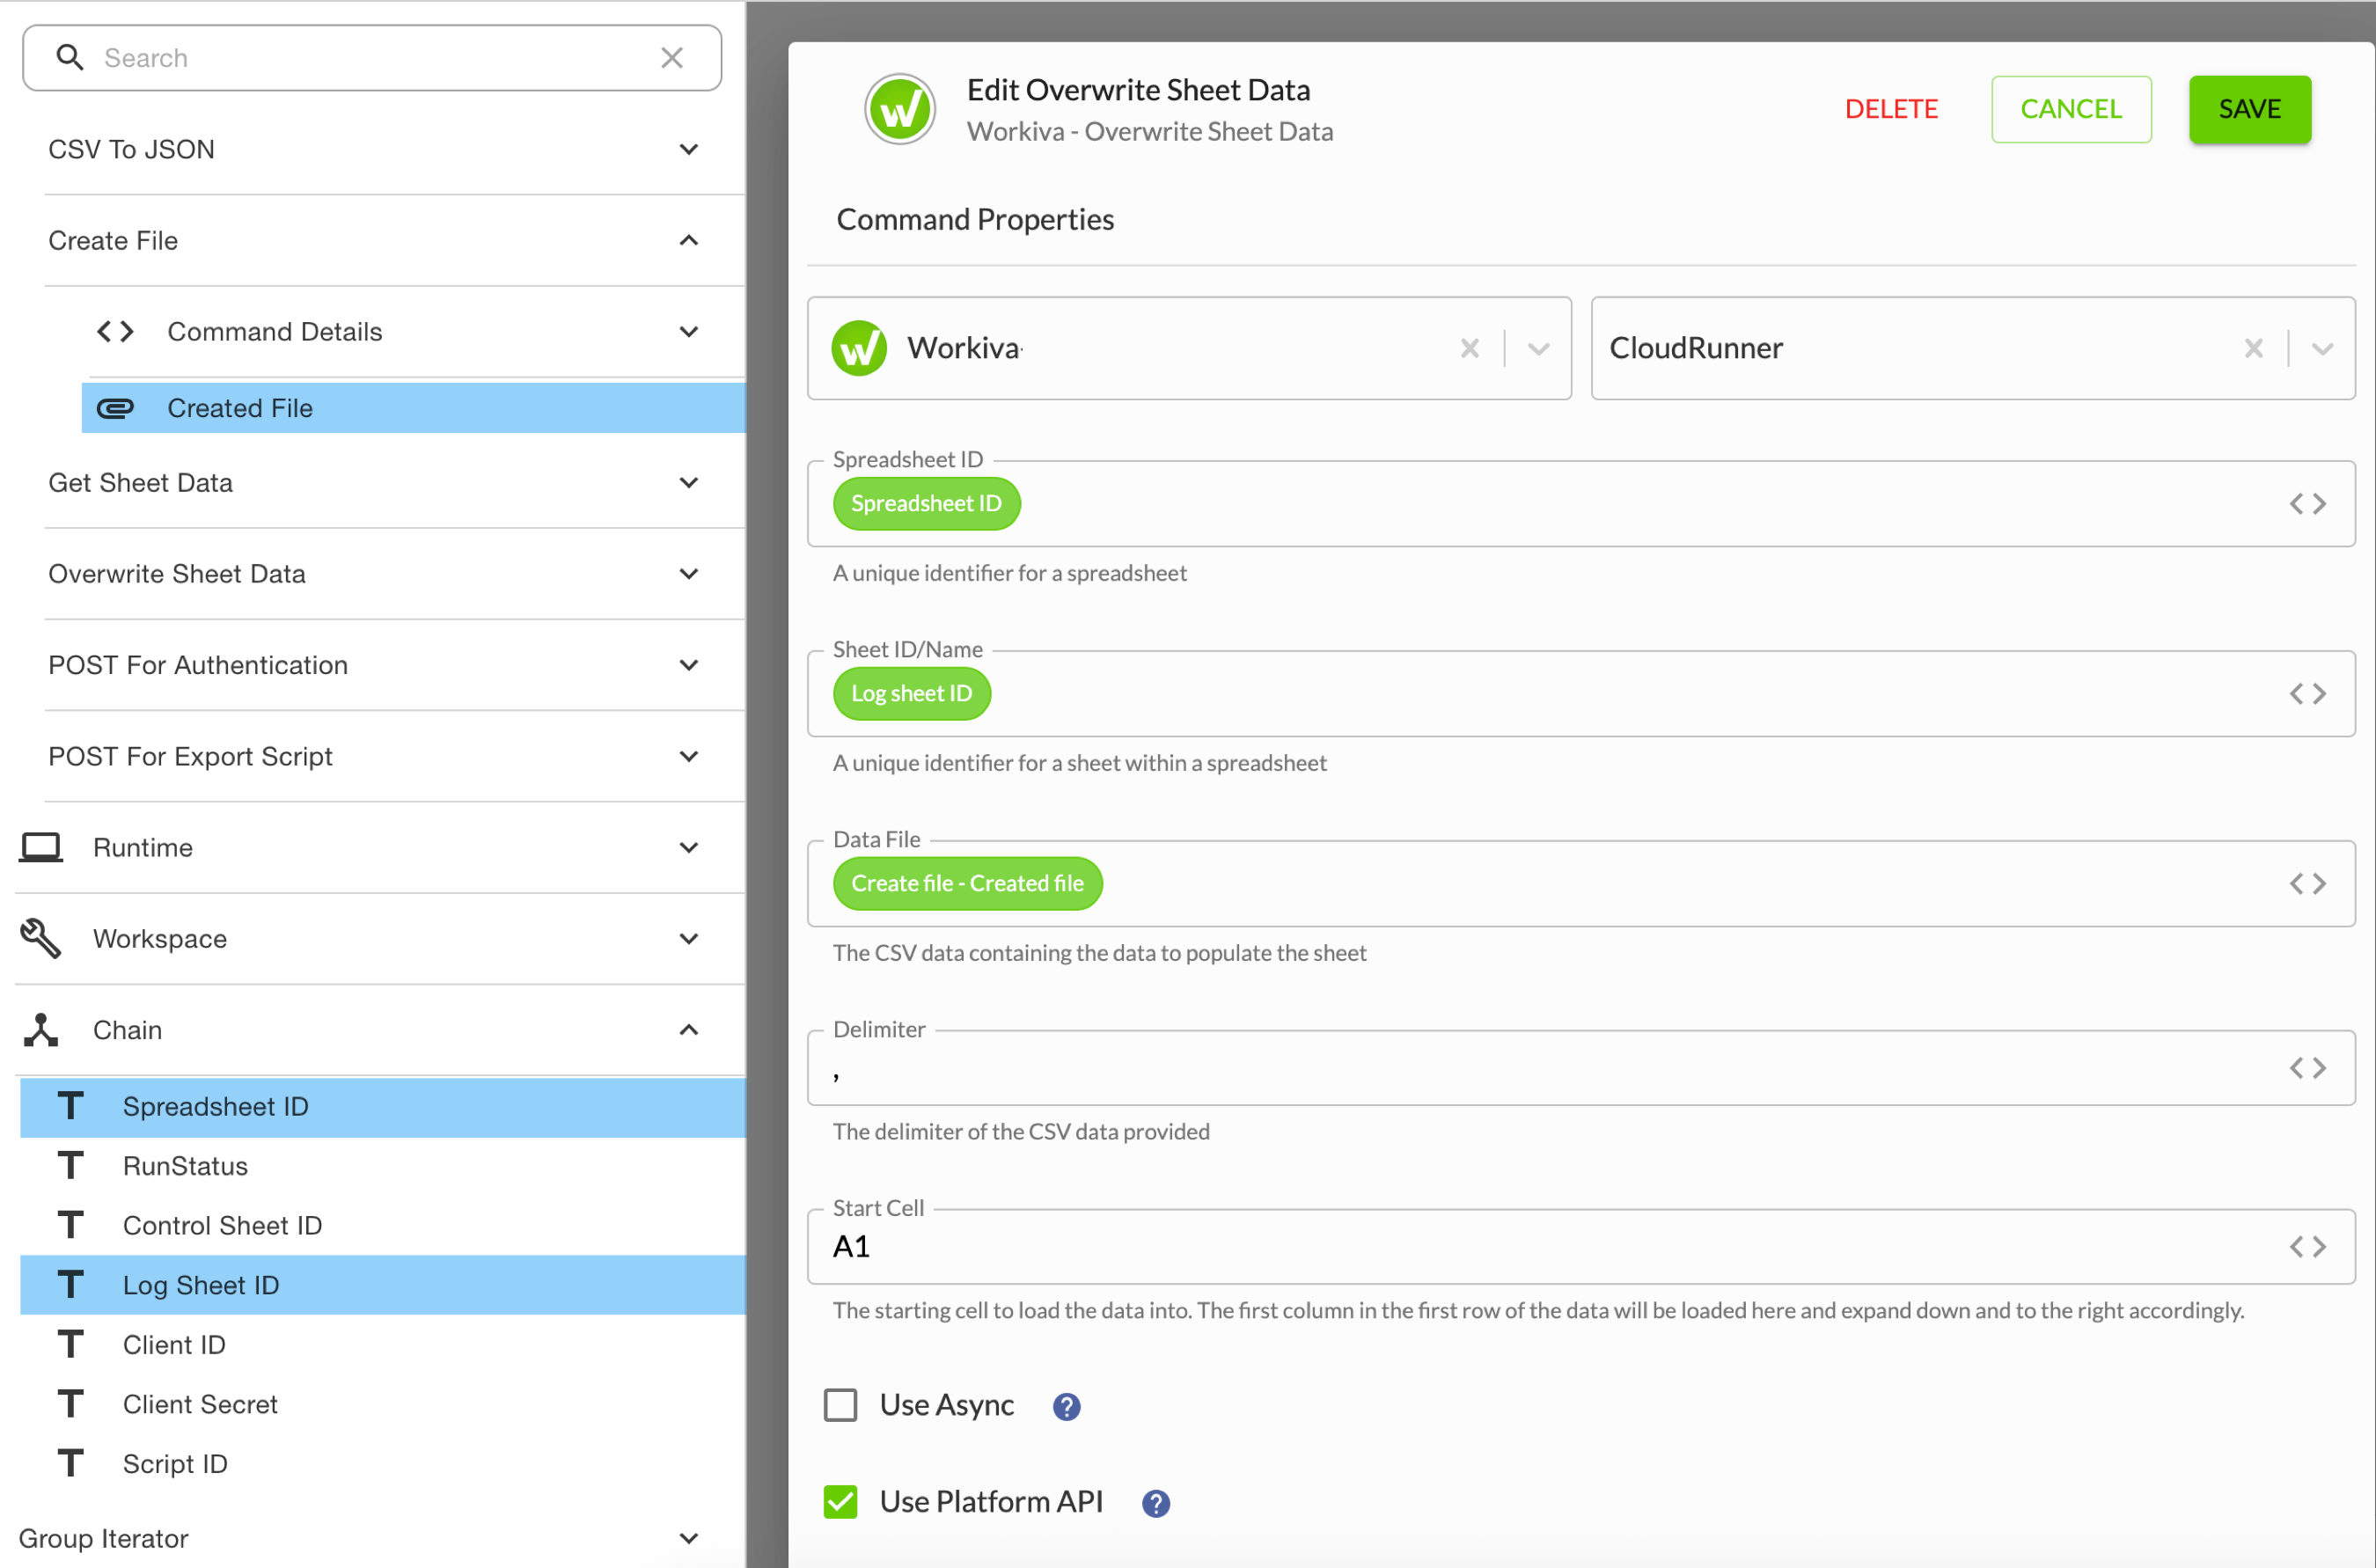The height and width of the screenshot is (1568, 2376).
Task: Select Script ID chain variable
Action: pos(382,1463)
